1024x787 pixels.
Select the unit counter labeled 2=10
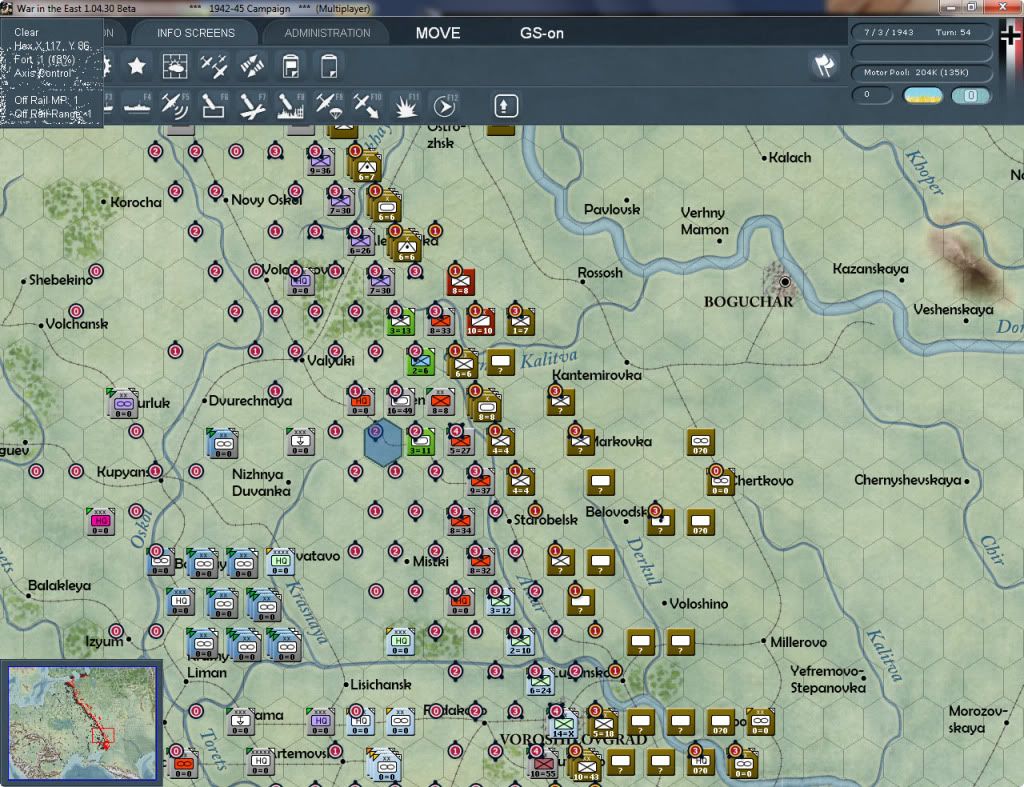520,642
